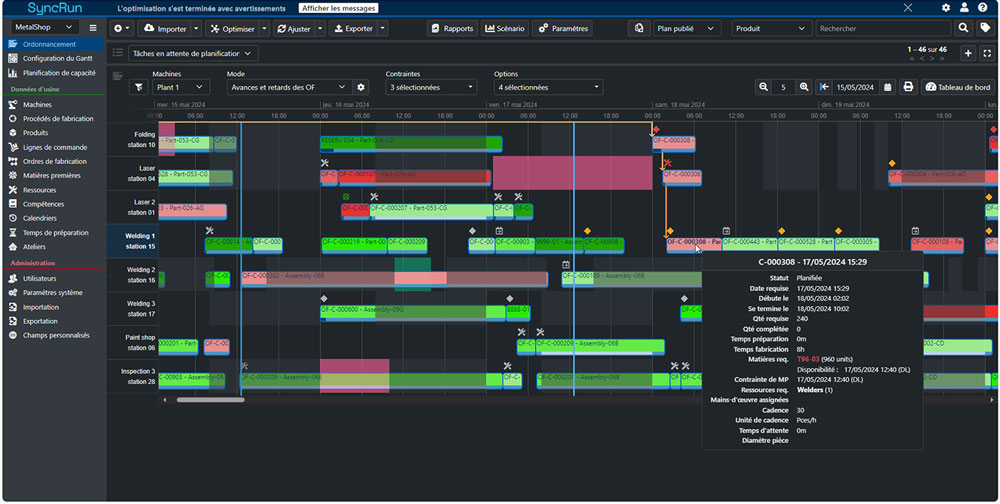Click Afficher les messages button

(x=339, y=8)
